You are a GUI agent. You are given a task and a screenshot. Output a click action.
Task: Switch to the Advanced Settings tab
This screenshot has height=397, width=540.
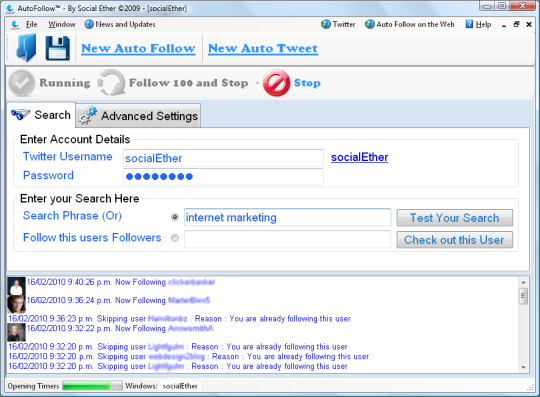click(138, 116)
